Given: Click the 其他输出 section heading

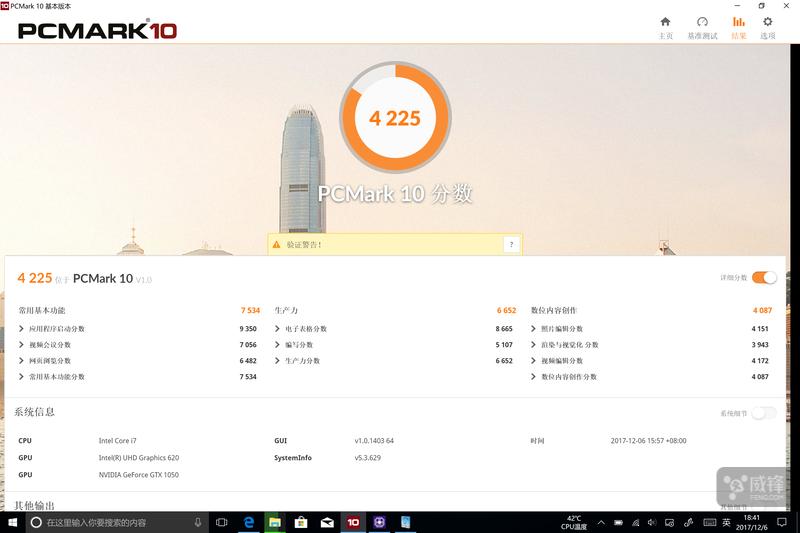Looking at the screenshot, I should [34, 506].
